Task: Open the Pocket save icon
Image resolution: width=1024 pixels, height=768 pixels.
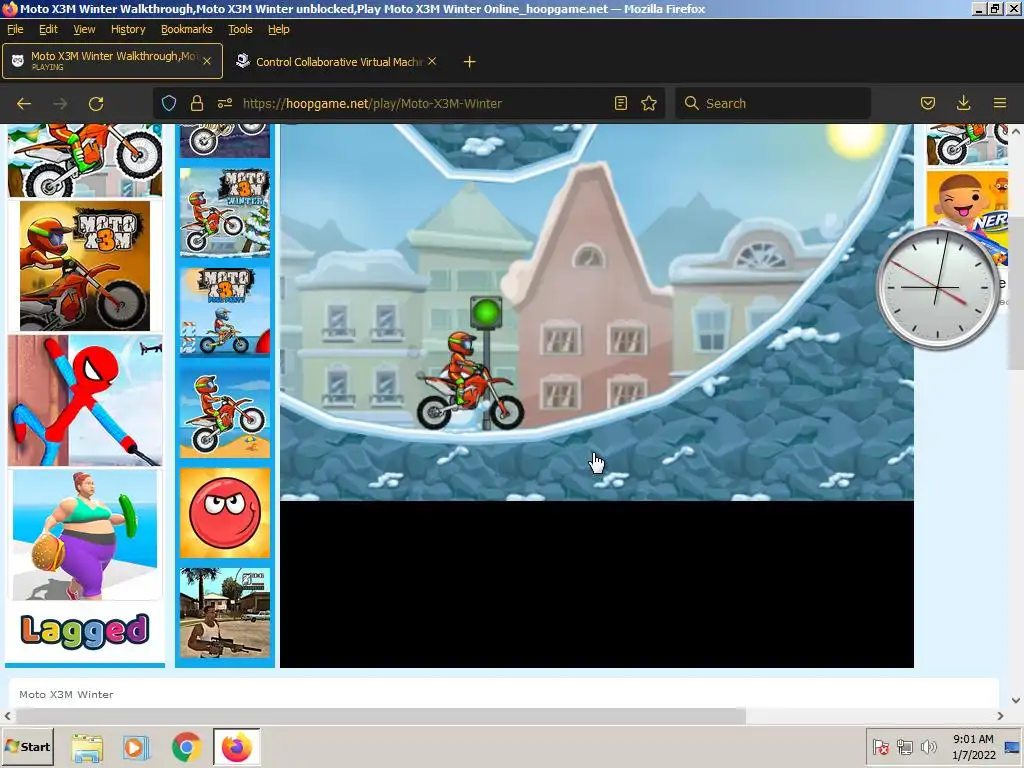Action: (928, 103)
